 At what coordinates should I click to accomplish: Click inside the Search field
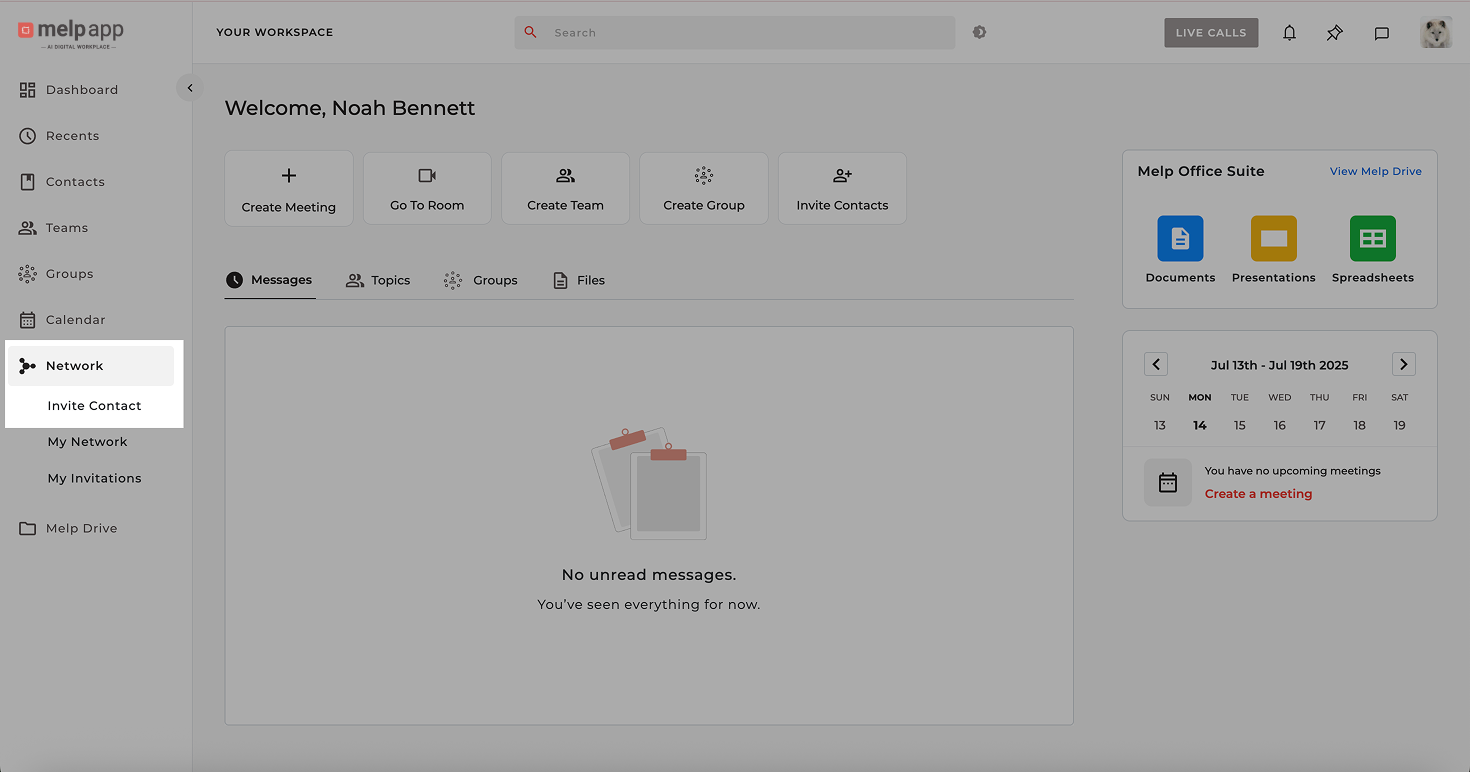(x=740, y=33)
